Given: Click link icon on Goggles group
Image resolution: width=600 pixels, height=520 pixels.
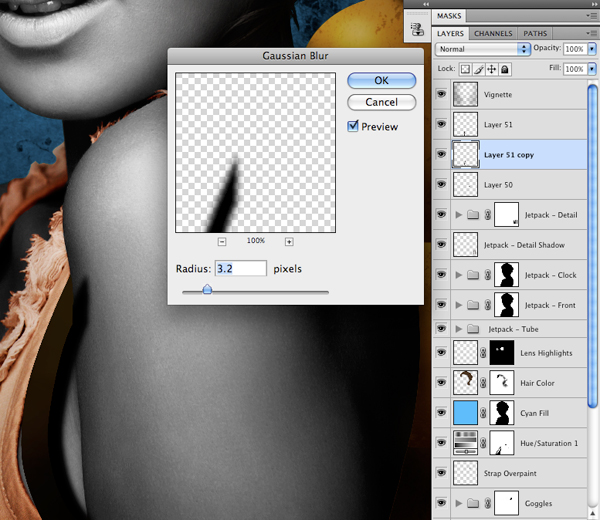Looking at the screenshot, I should pyautogui.click(x=488, y=503).
